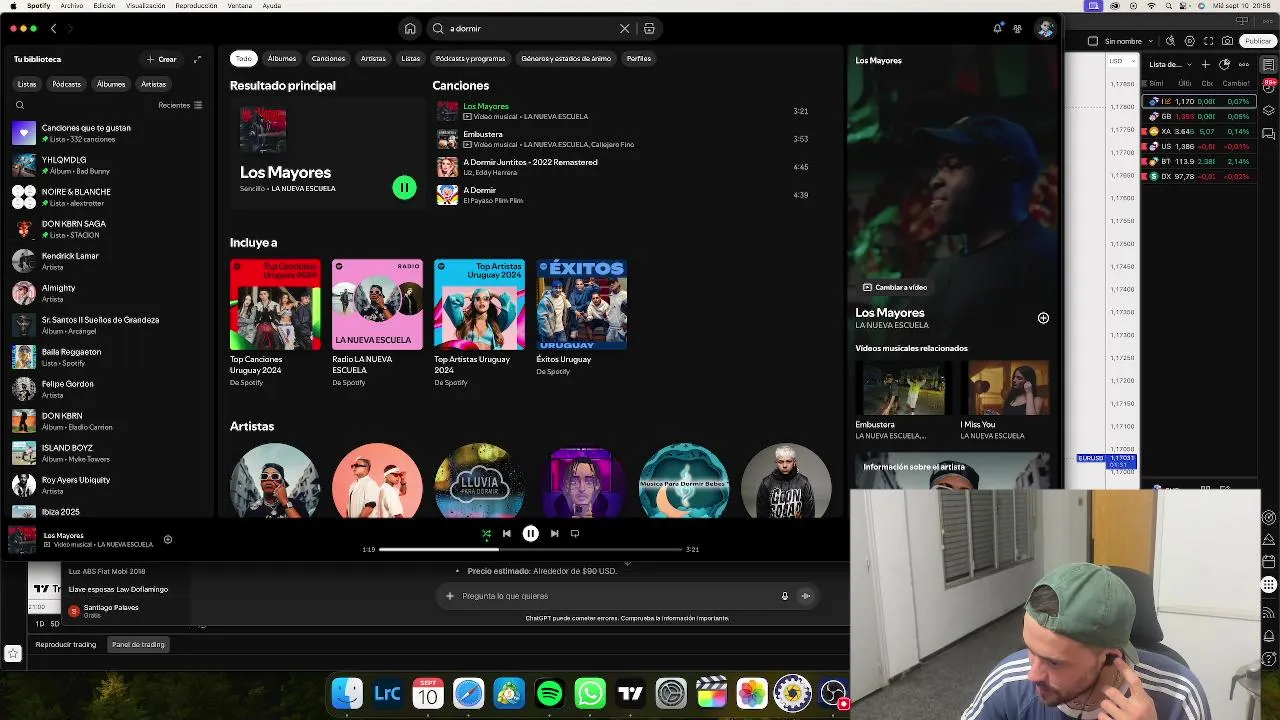Skip to previous track

point(507,534)
